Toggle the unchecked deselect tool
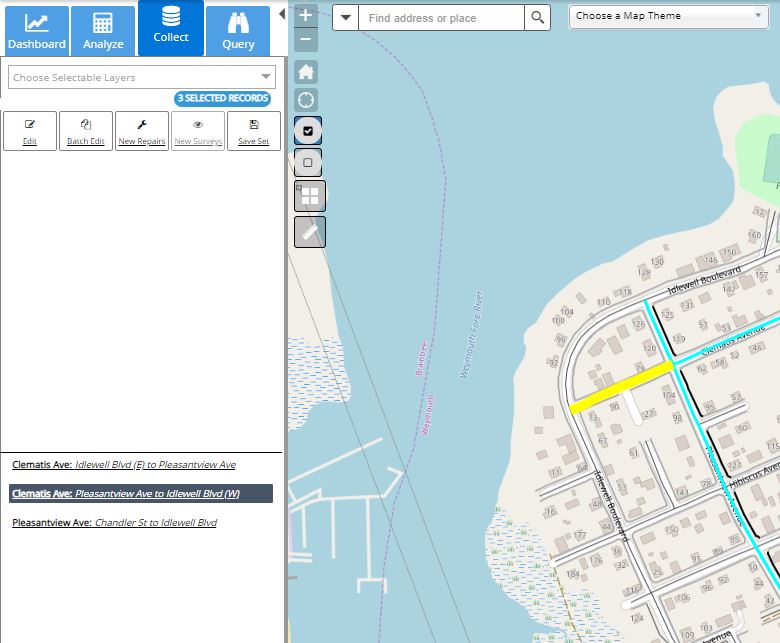 pyautogui.click(x=307, y=163)
